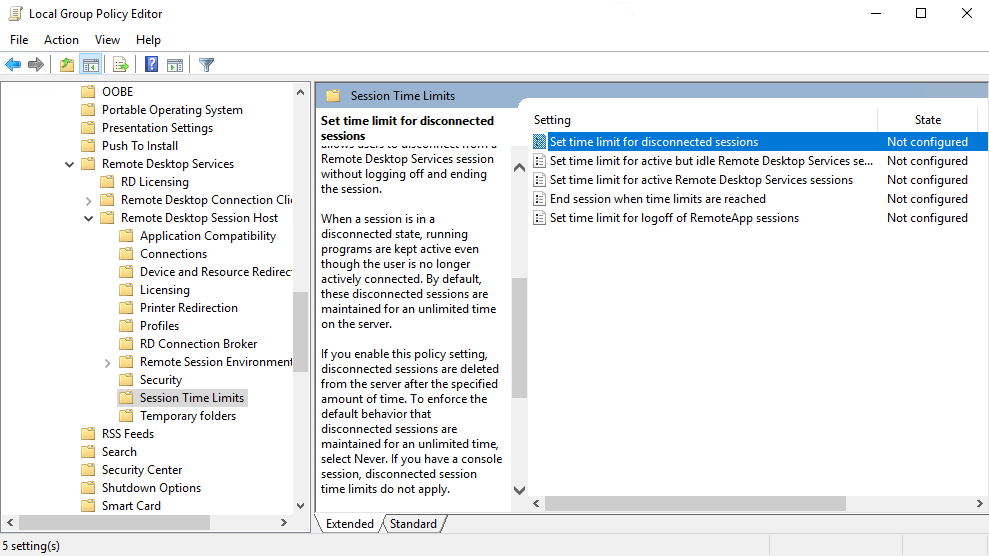Click the Back arrow toolbar icon
The height and width of the screenshot is (556, 989).
point(13,65)
